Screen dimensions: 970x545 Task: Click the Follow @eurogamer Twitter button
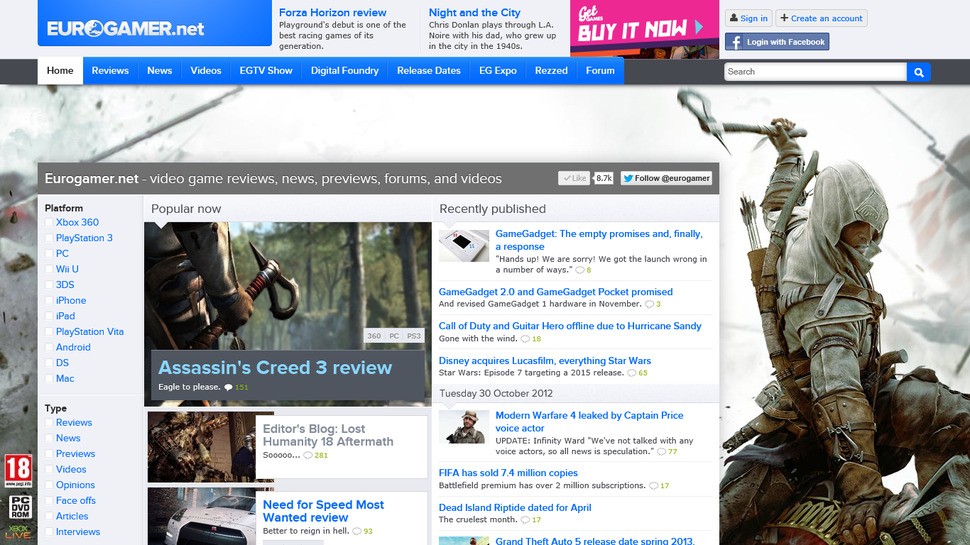click(x=666, y=178)
